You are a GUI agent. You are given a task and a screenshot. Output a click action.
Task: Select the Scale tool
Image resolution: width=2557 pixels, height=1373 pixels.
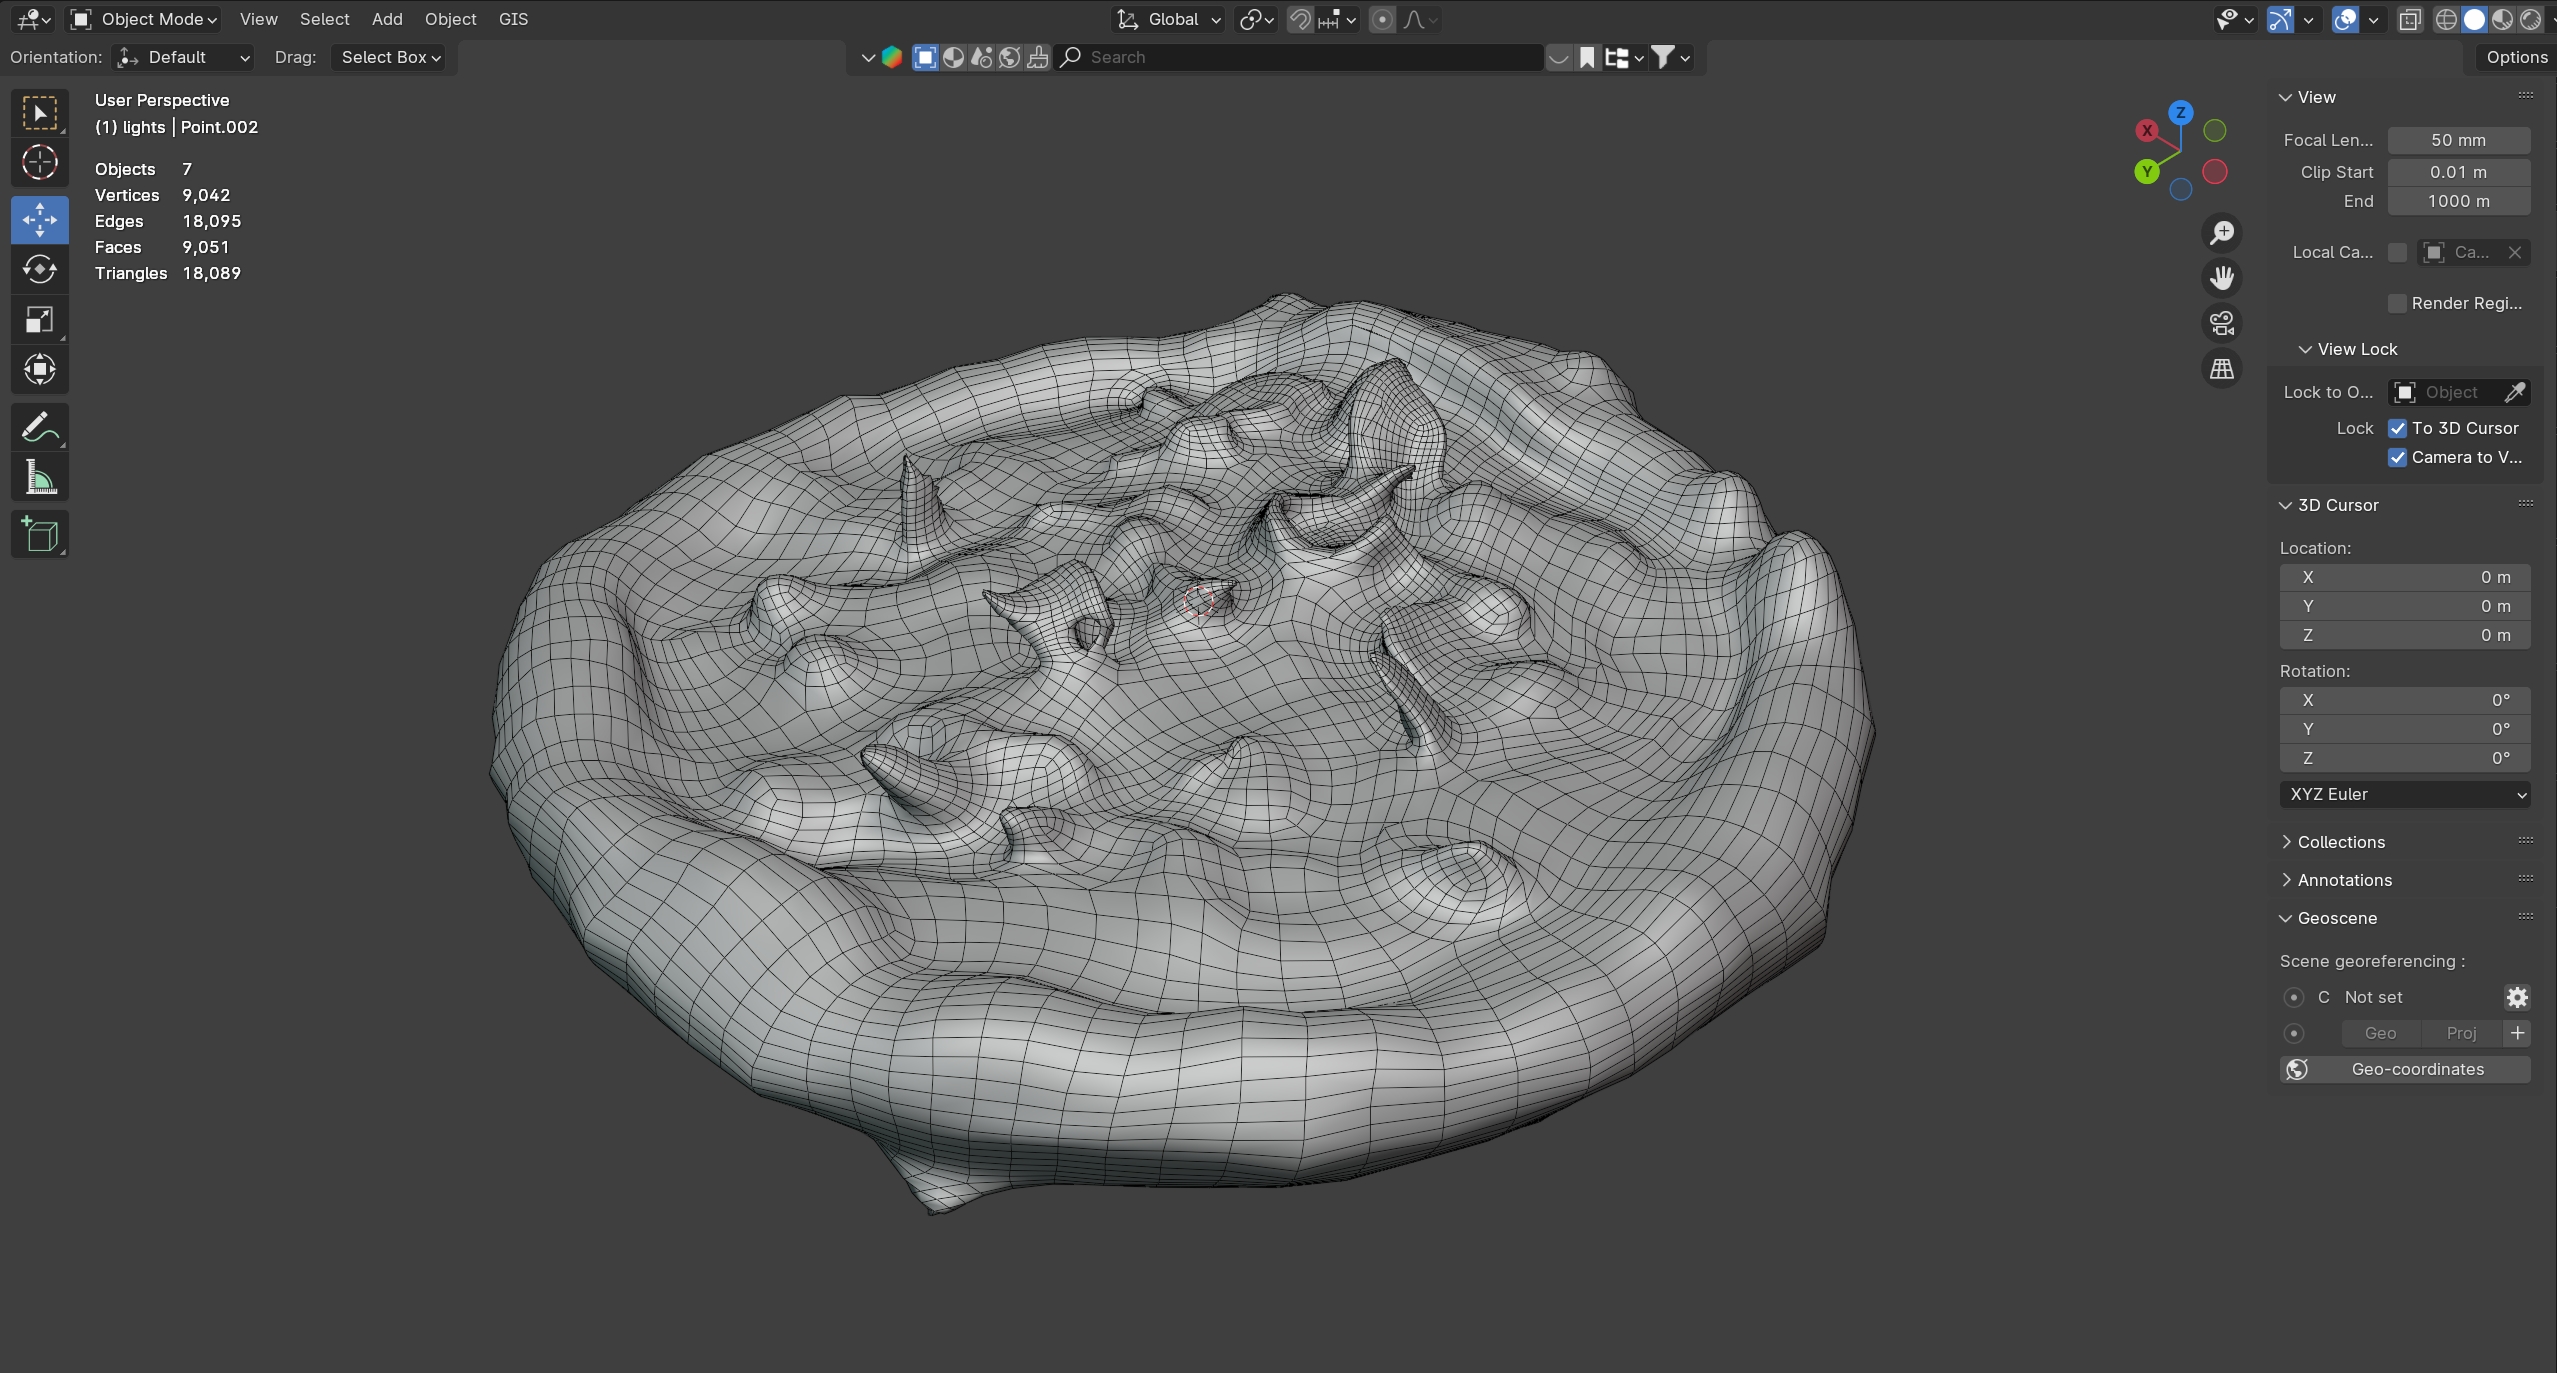click(40, 320)
